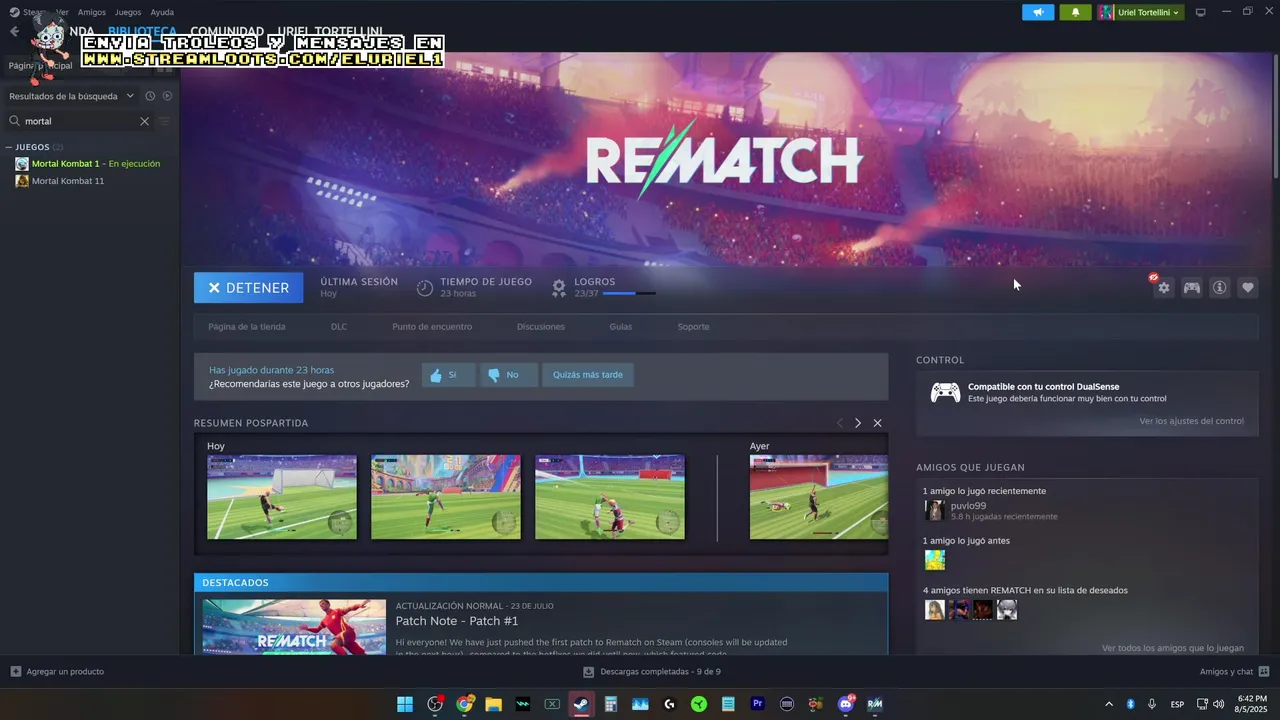Click the Mortal Kombat 11 game icon
The width and height of the screenshot is (1280, 720).
[22, 181]
